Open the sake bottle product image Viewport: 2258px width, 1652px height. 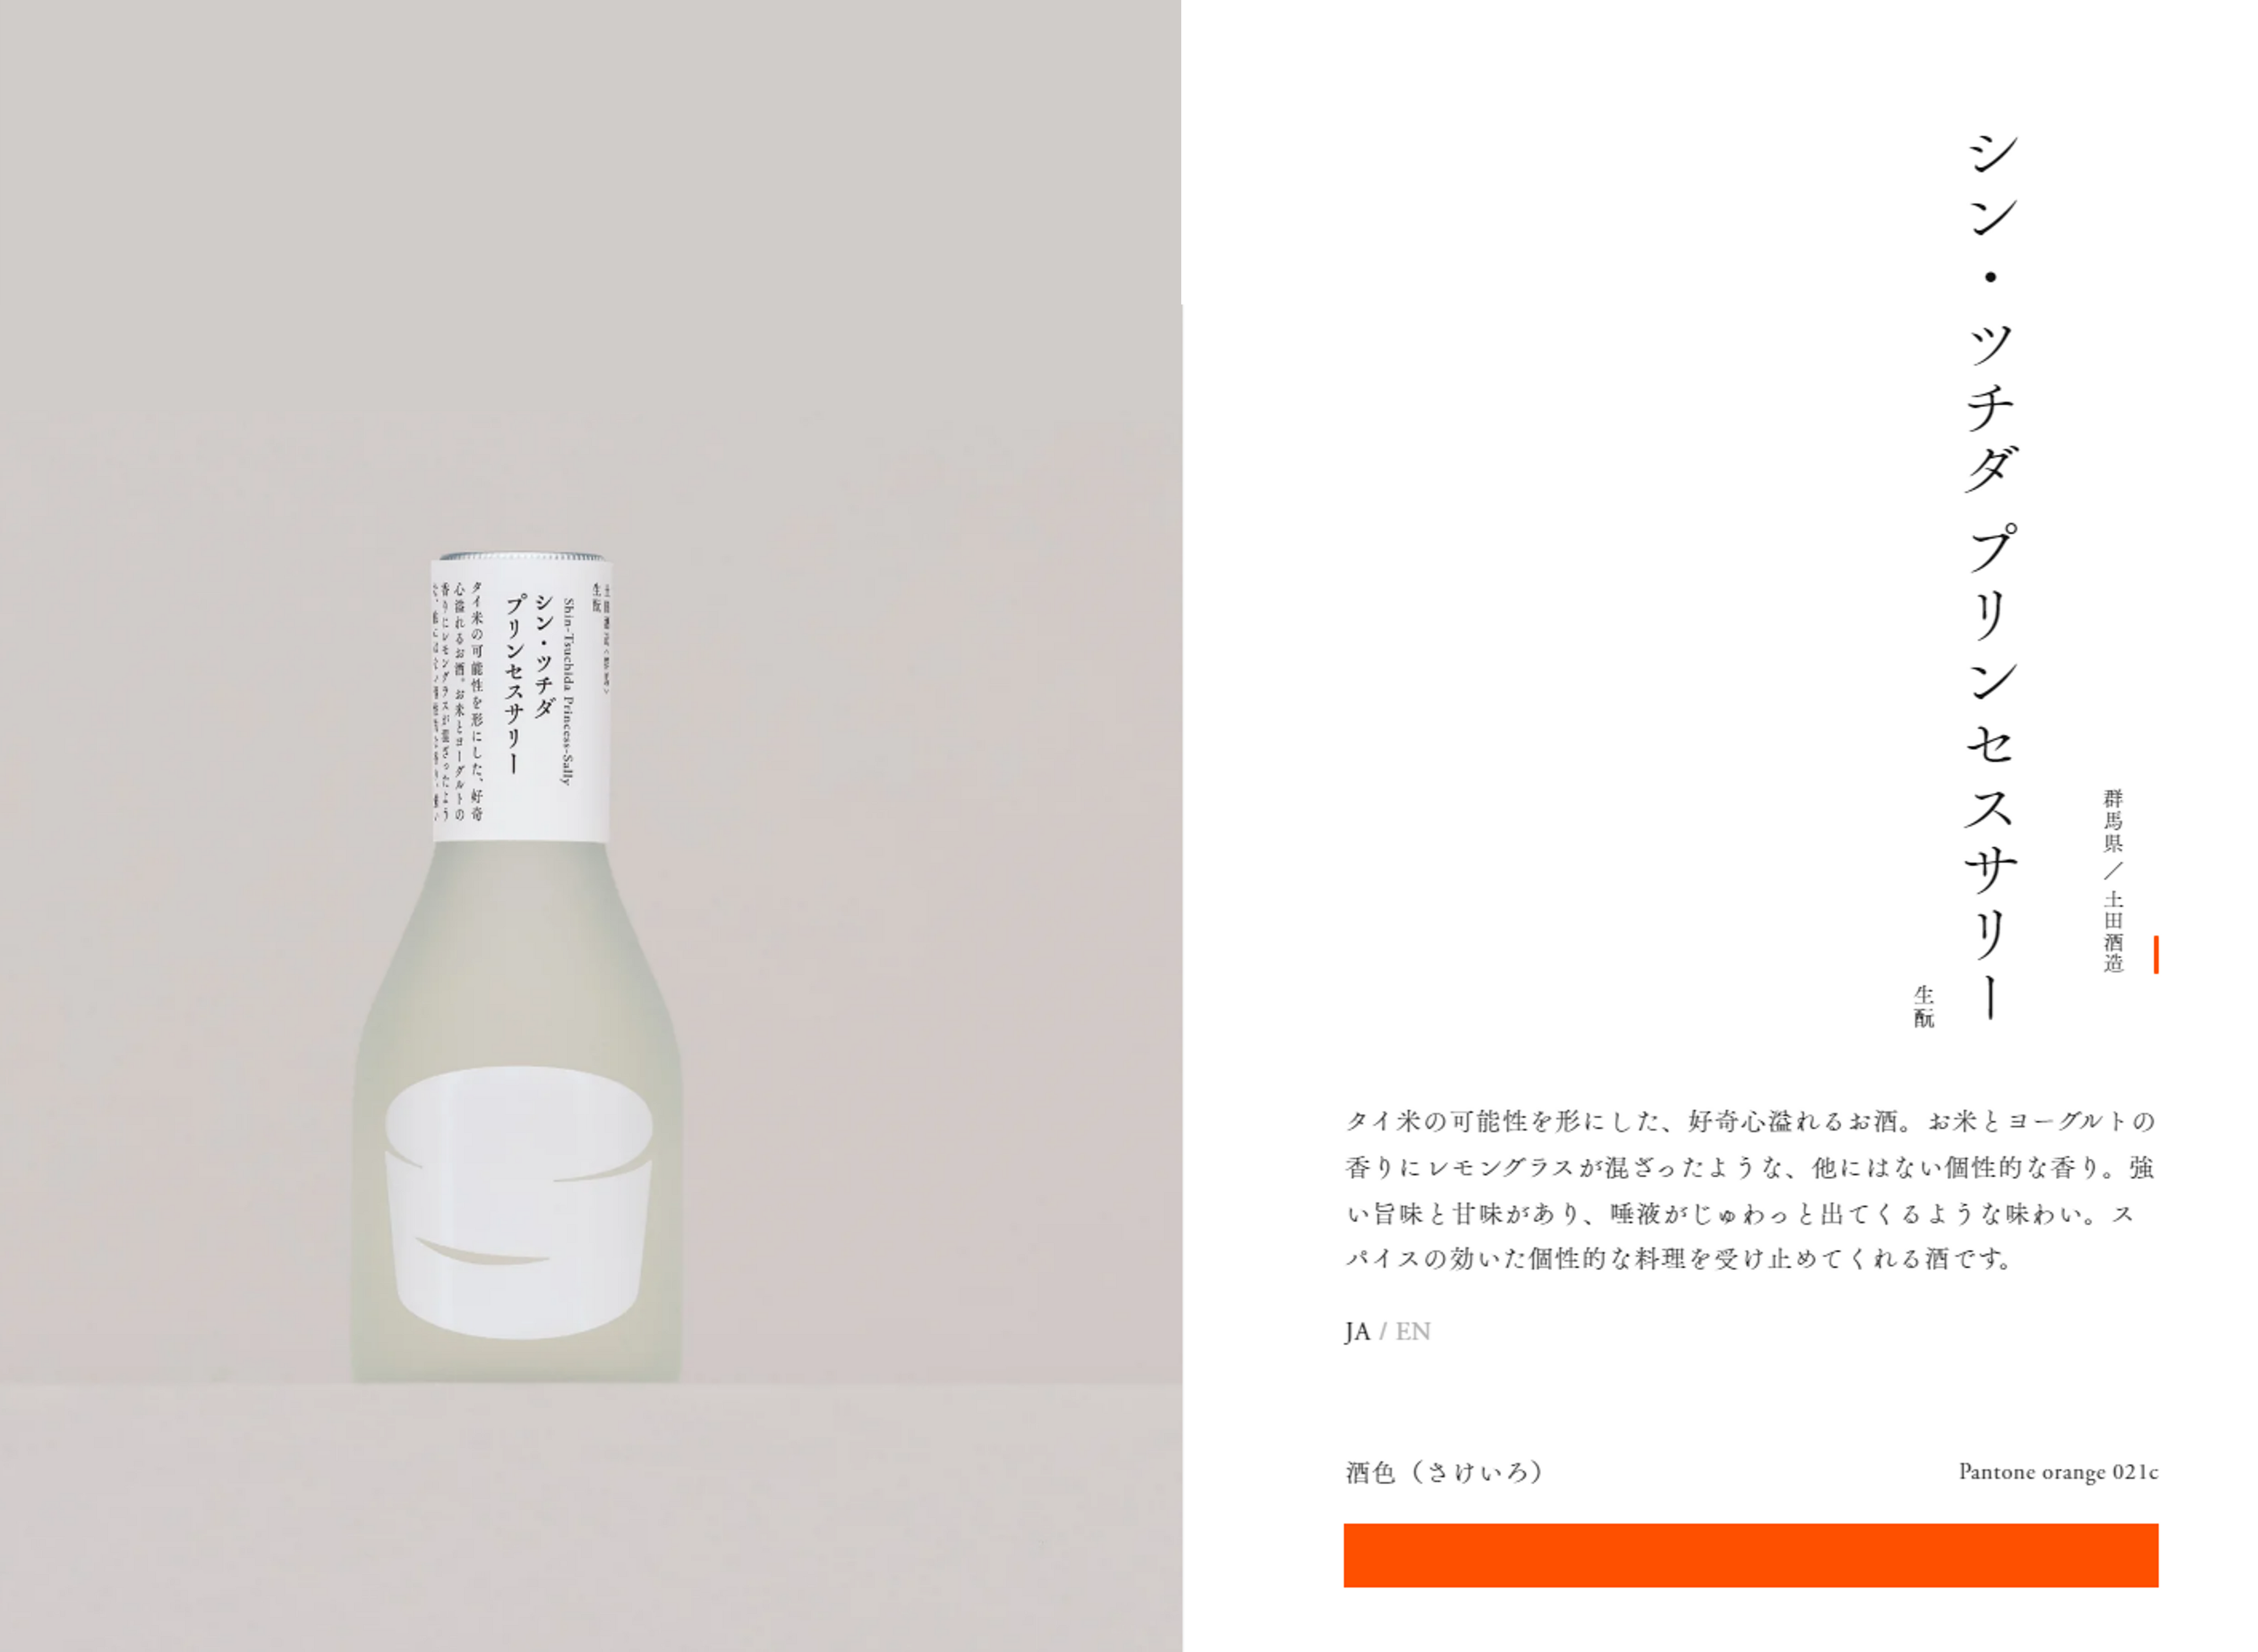coord(518,966)
